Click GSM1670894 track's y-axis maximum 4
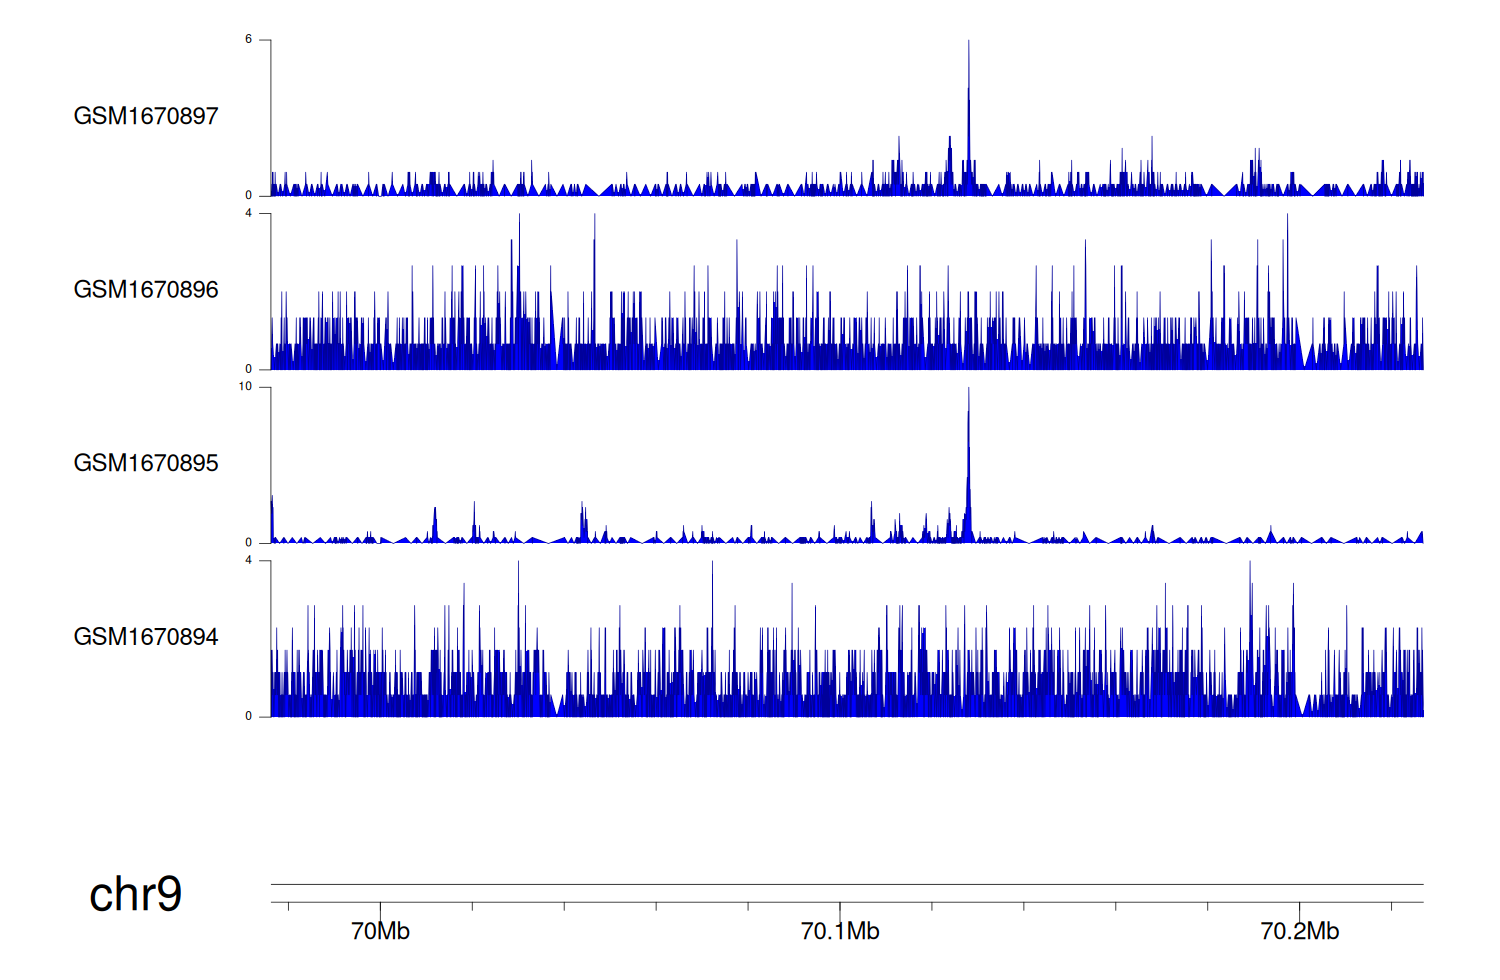Image resolution: width=1500 pixels, height=980 pixels. [249, 560]
